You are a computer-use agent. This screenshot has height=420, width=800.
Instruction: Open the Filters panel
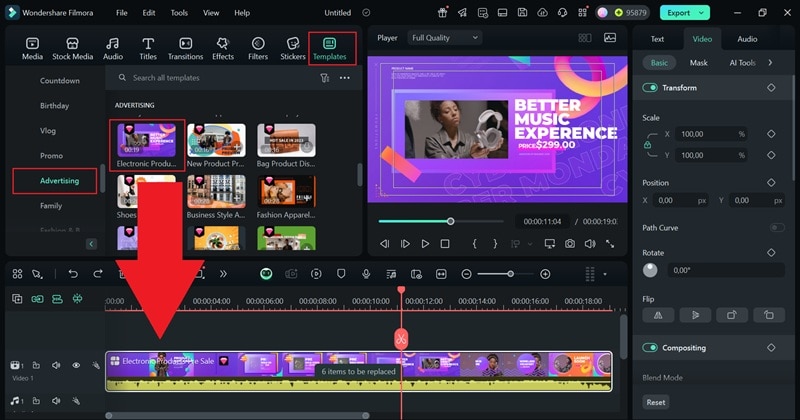coord(258,49)
